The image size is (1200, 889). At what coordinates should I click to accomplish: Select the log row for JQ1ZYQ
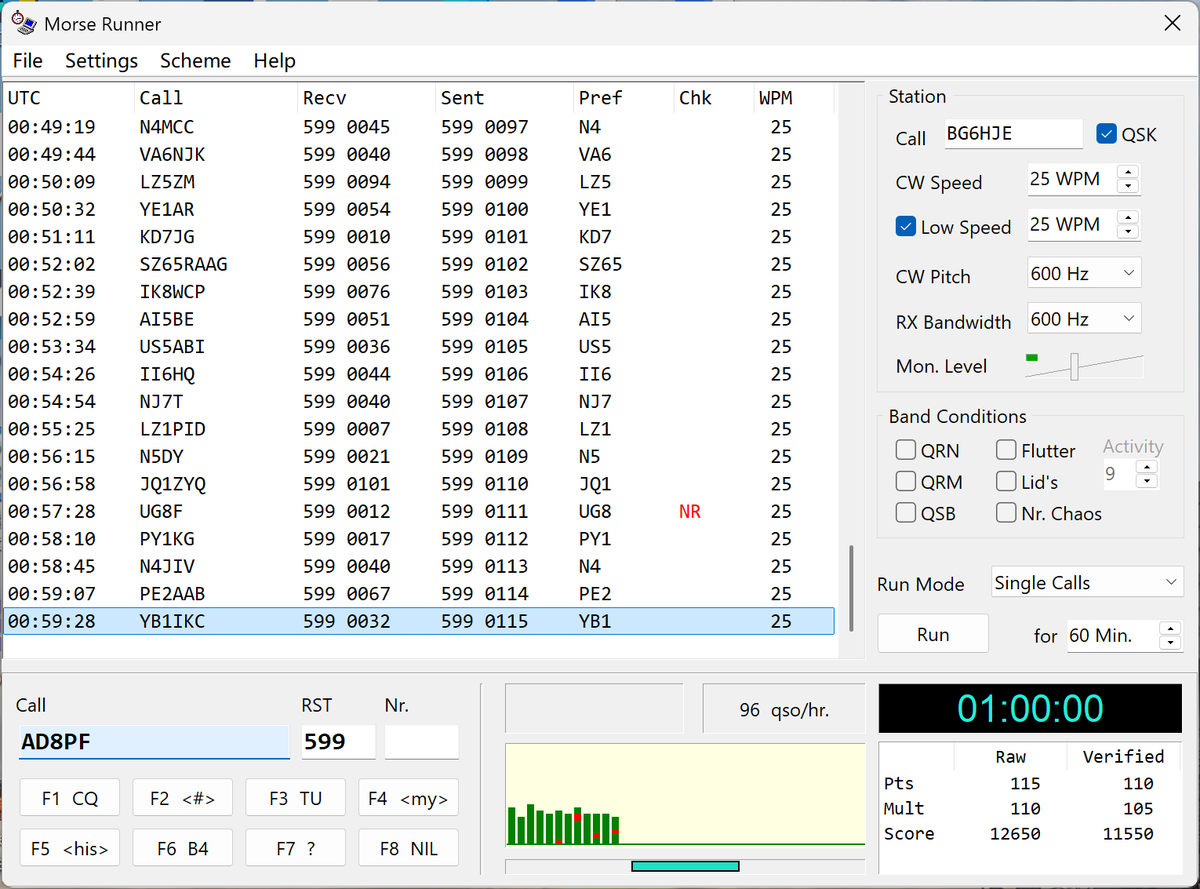point(419,484)
